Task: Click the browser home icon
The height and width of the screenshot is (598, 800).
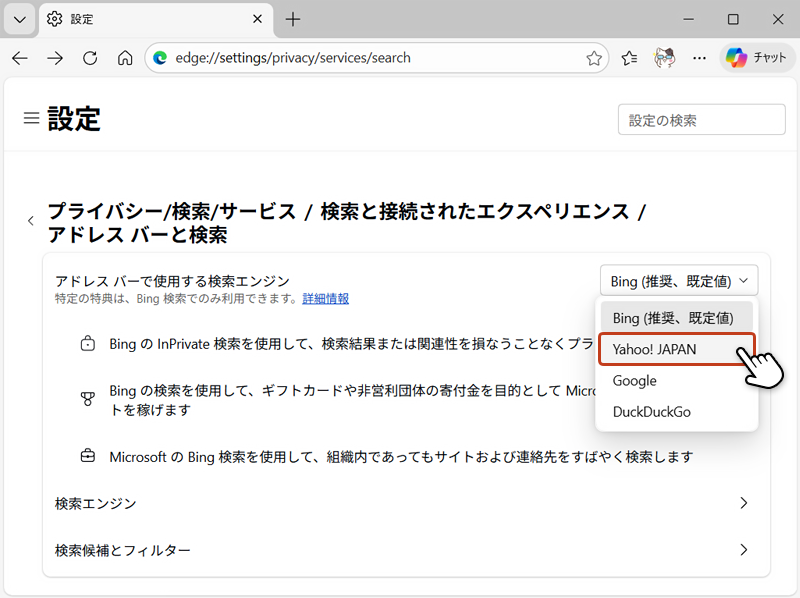Action: (124, 58)
